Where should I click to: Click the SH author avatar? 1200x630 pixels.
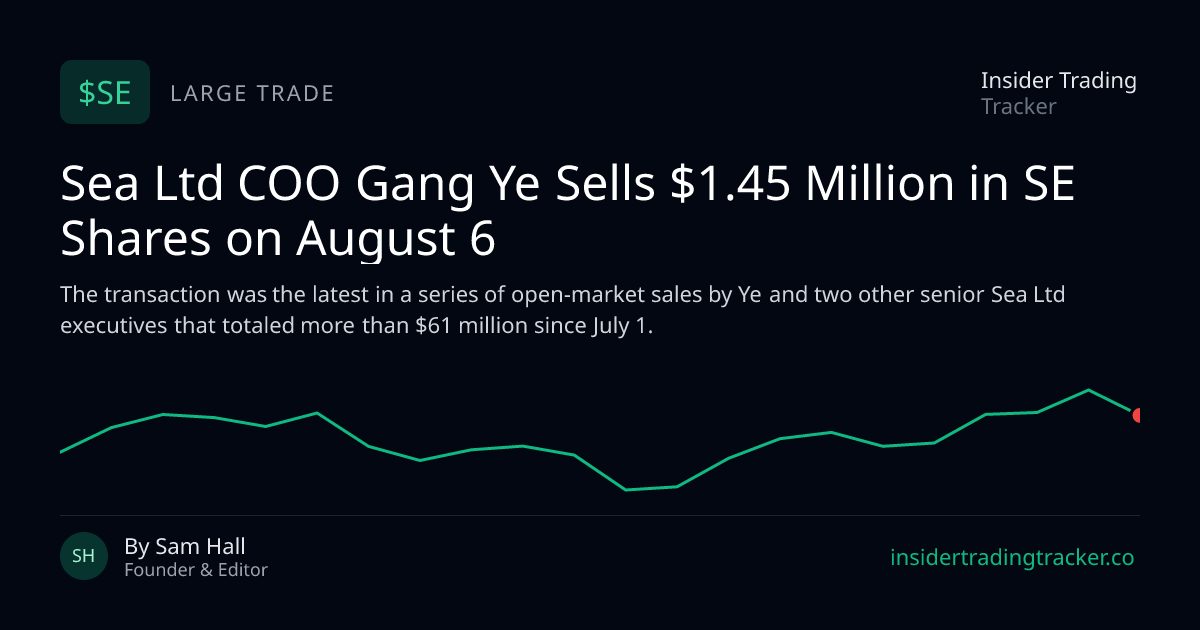(84, 556)
